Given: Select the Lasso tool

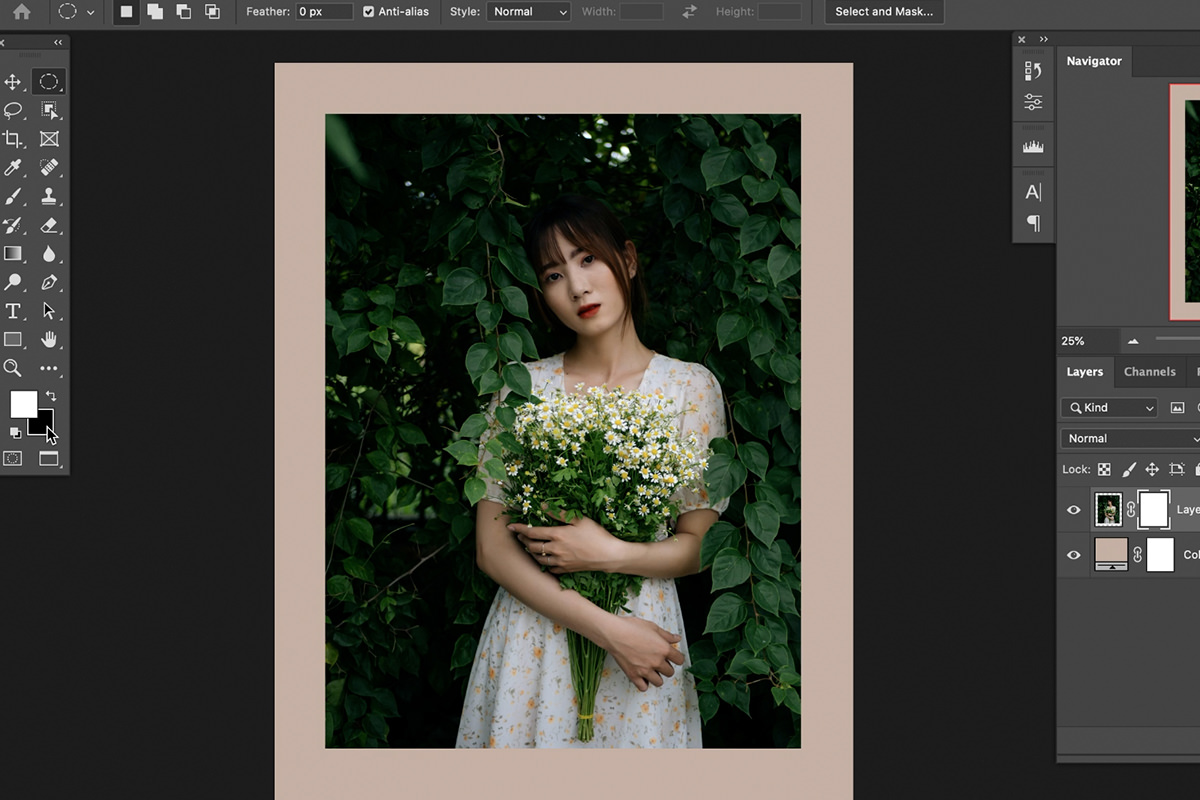Looking at the screenshot, I should [x=13, y=111].
